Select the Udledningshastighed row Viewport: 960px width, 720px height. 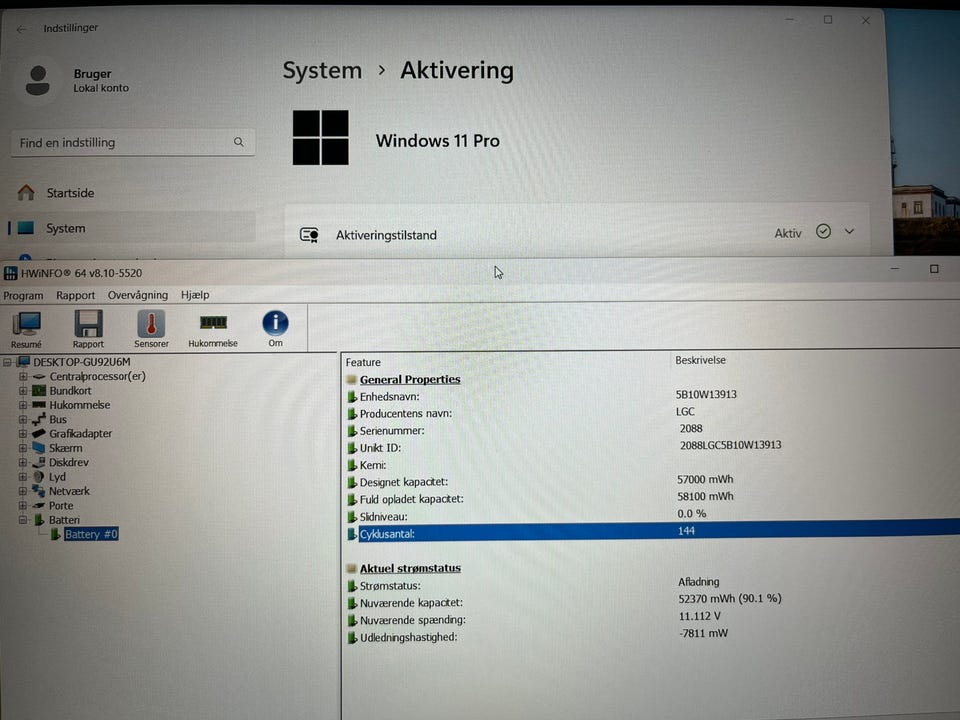(652, 636)
